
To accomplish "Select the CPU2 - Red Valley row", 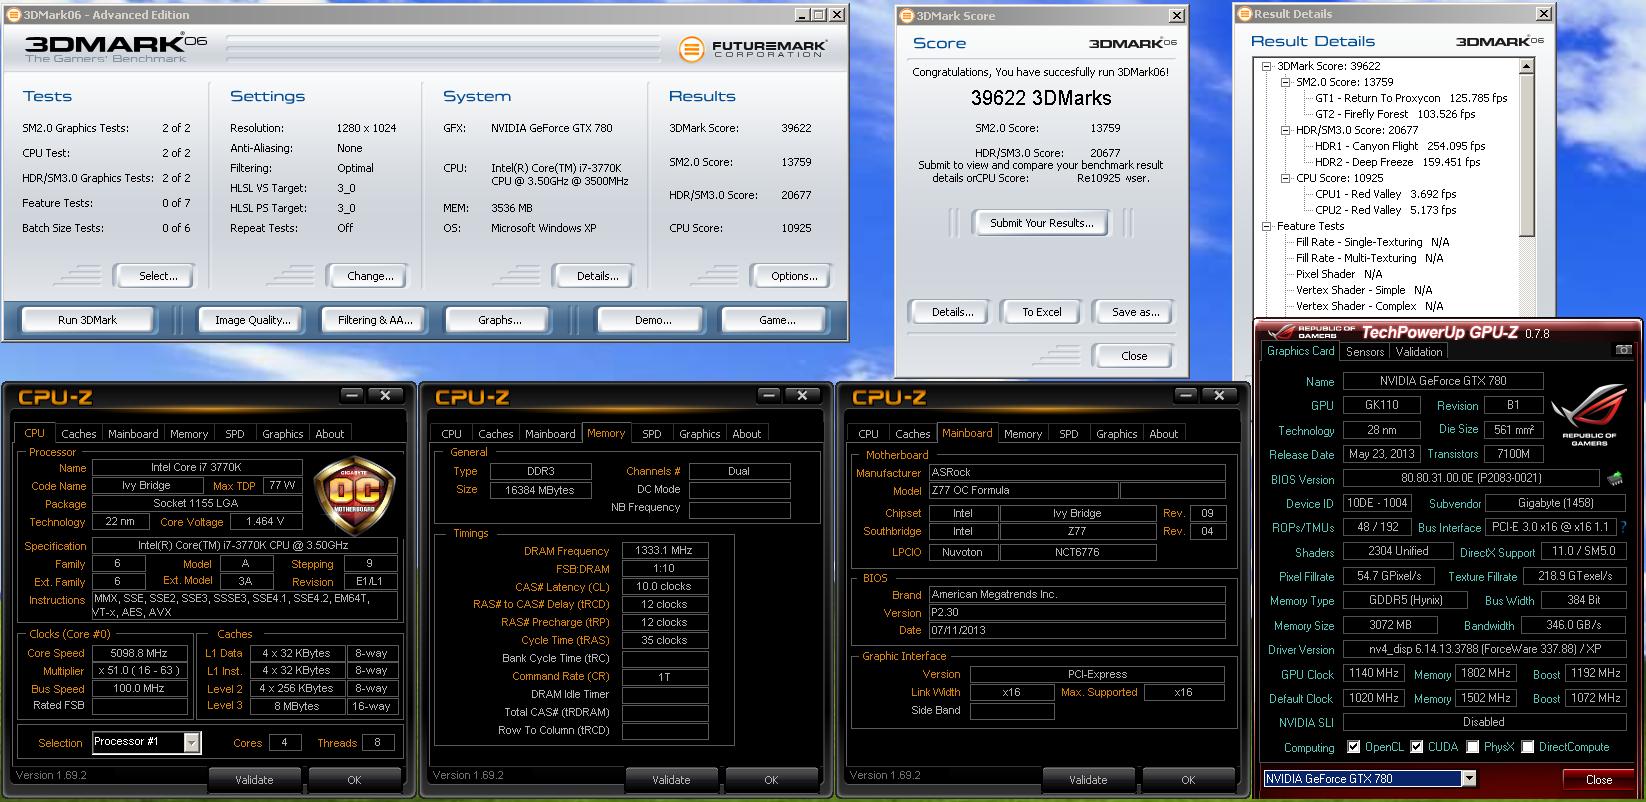I will (x=1385, y=210).
